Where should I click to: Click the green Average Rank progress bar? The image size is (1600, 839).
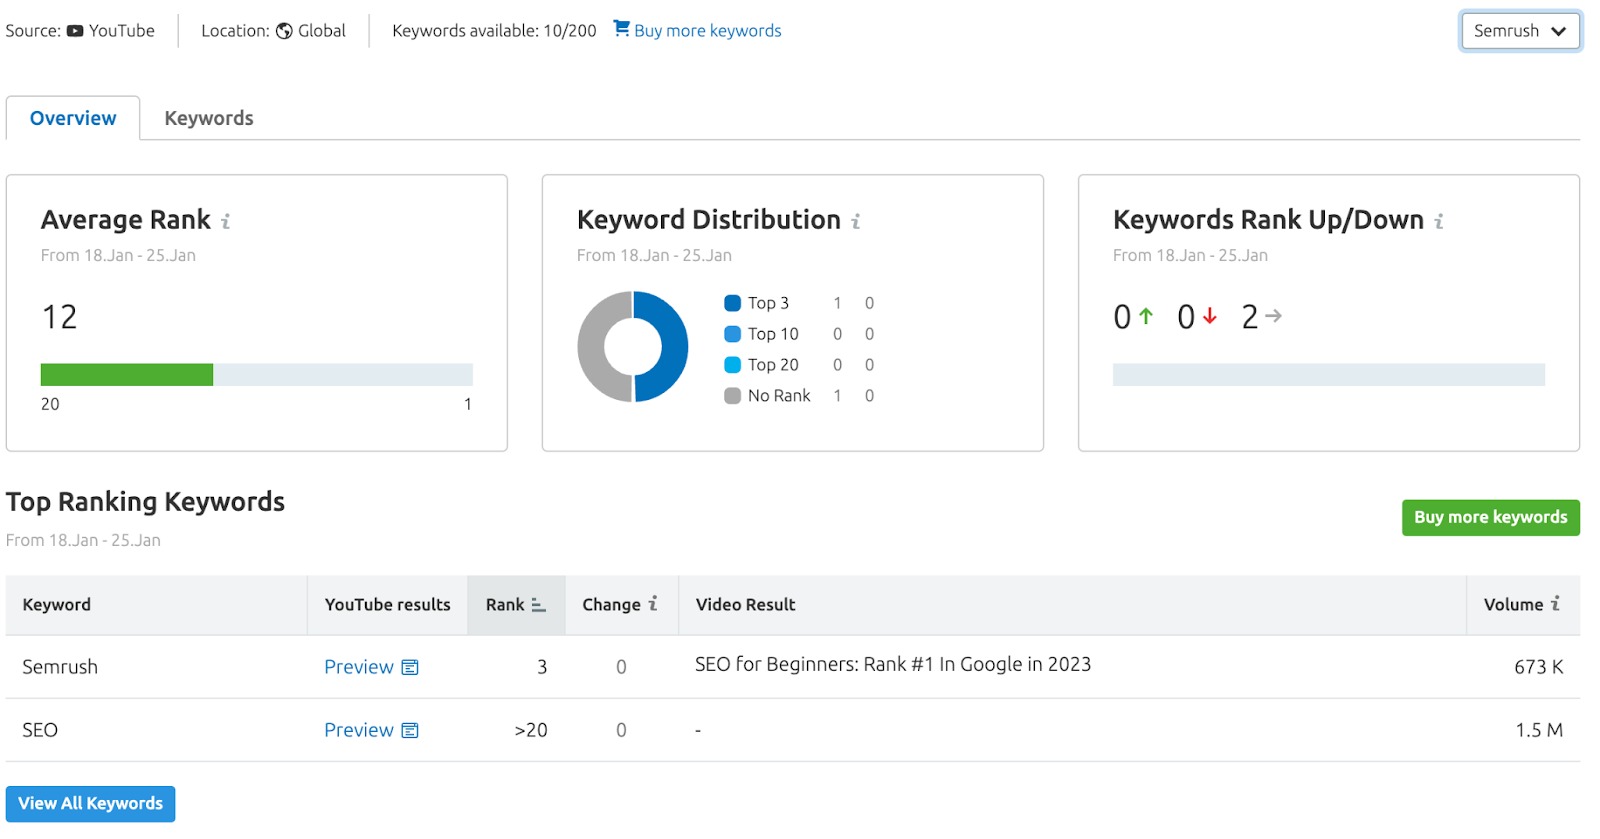click(x=127, y=375)
